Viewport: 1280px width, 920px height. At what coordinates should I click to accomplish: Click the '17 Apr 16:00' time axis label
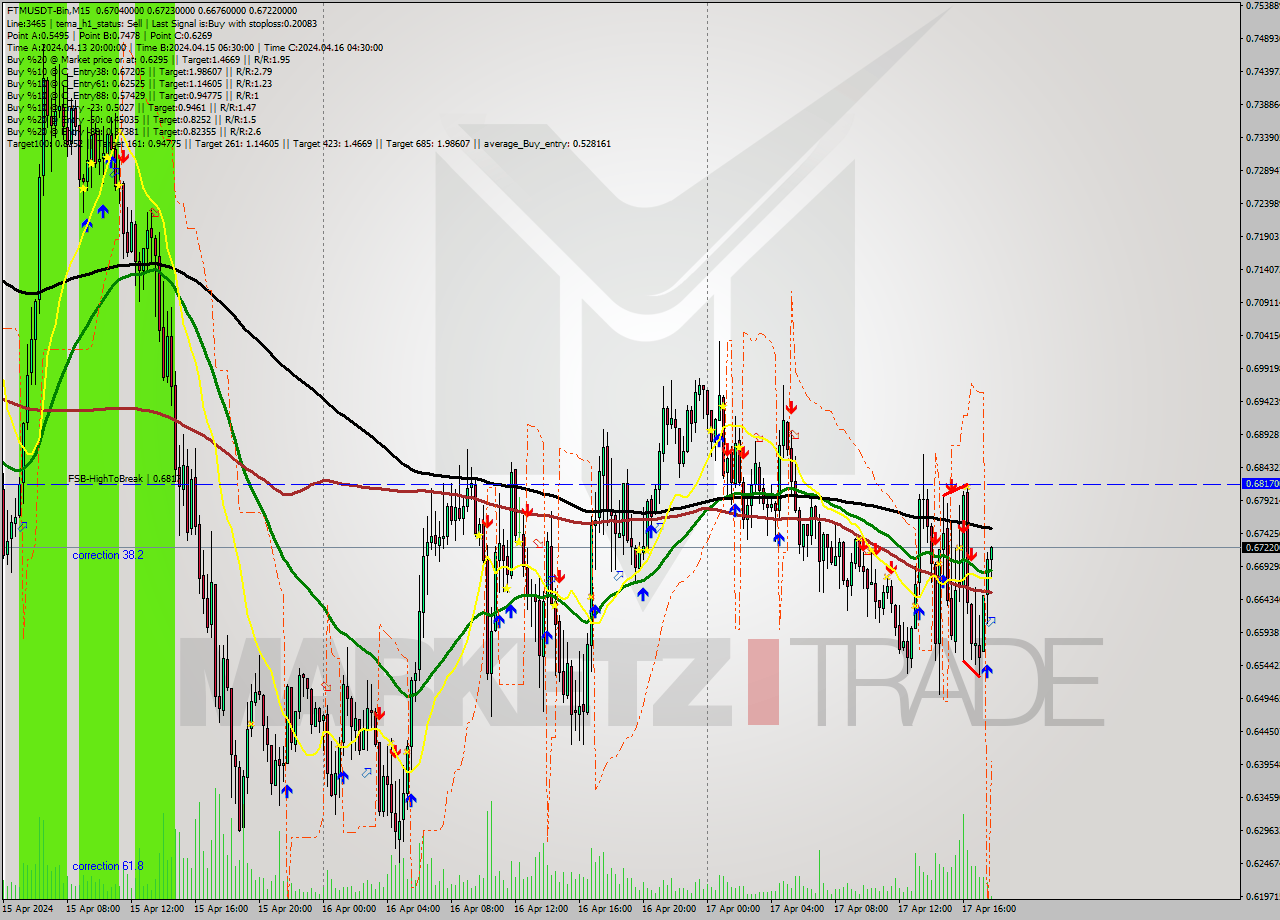tap(989, 909)
